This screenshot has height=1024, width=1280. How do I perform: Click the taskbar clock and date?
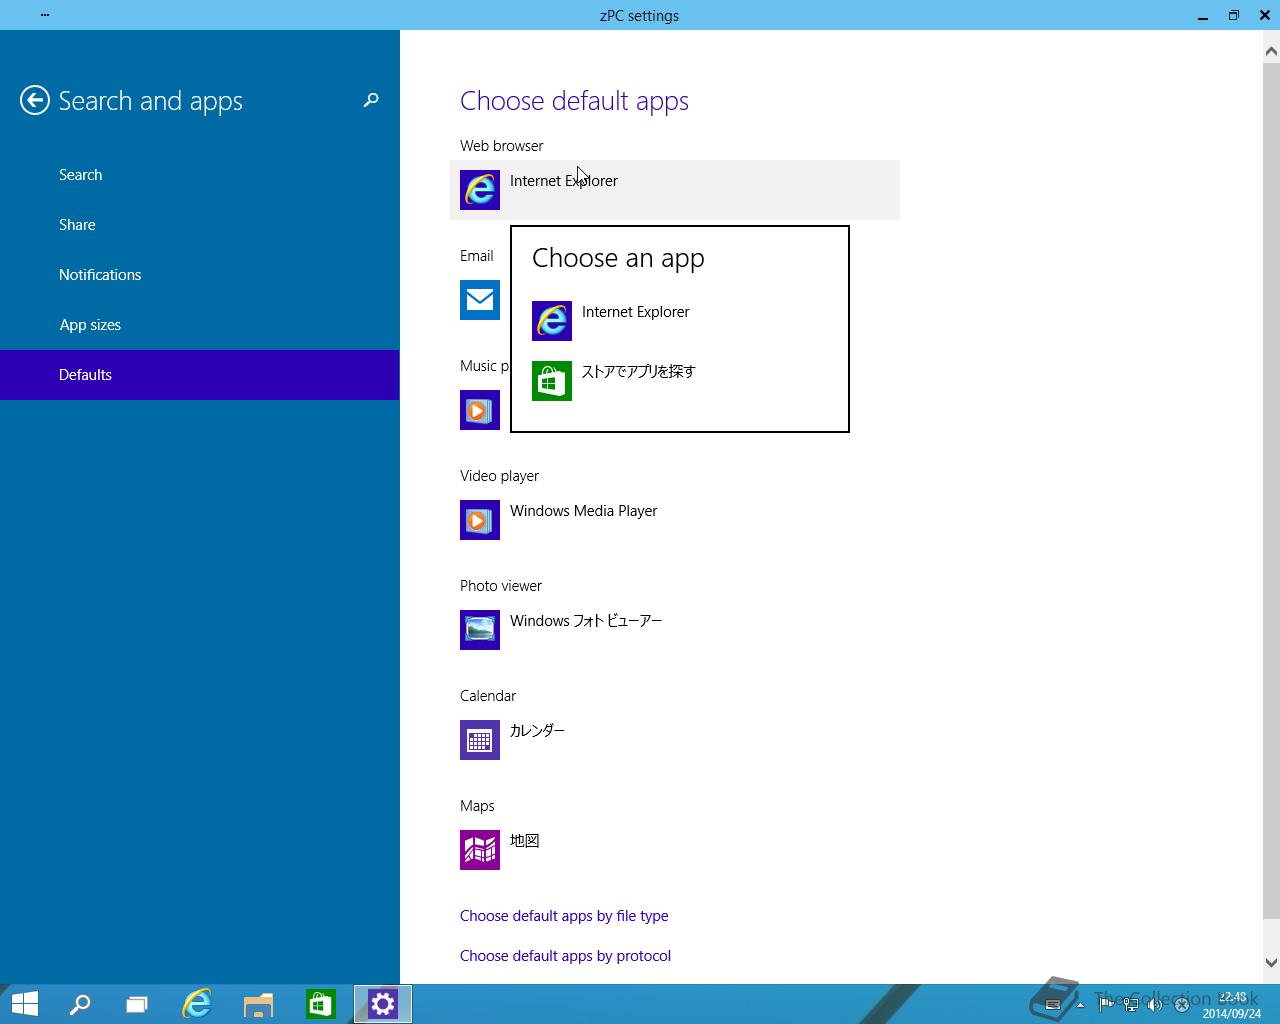[1232, 1005]
